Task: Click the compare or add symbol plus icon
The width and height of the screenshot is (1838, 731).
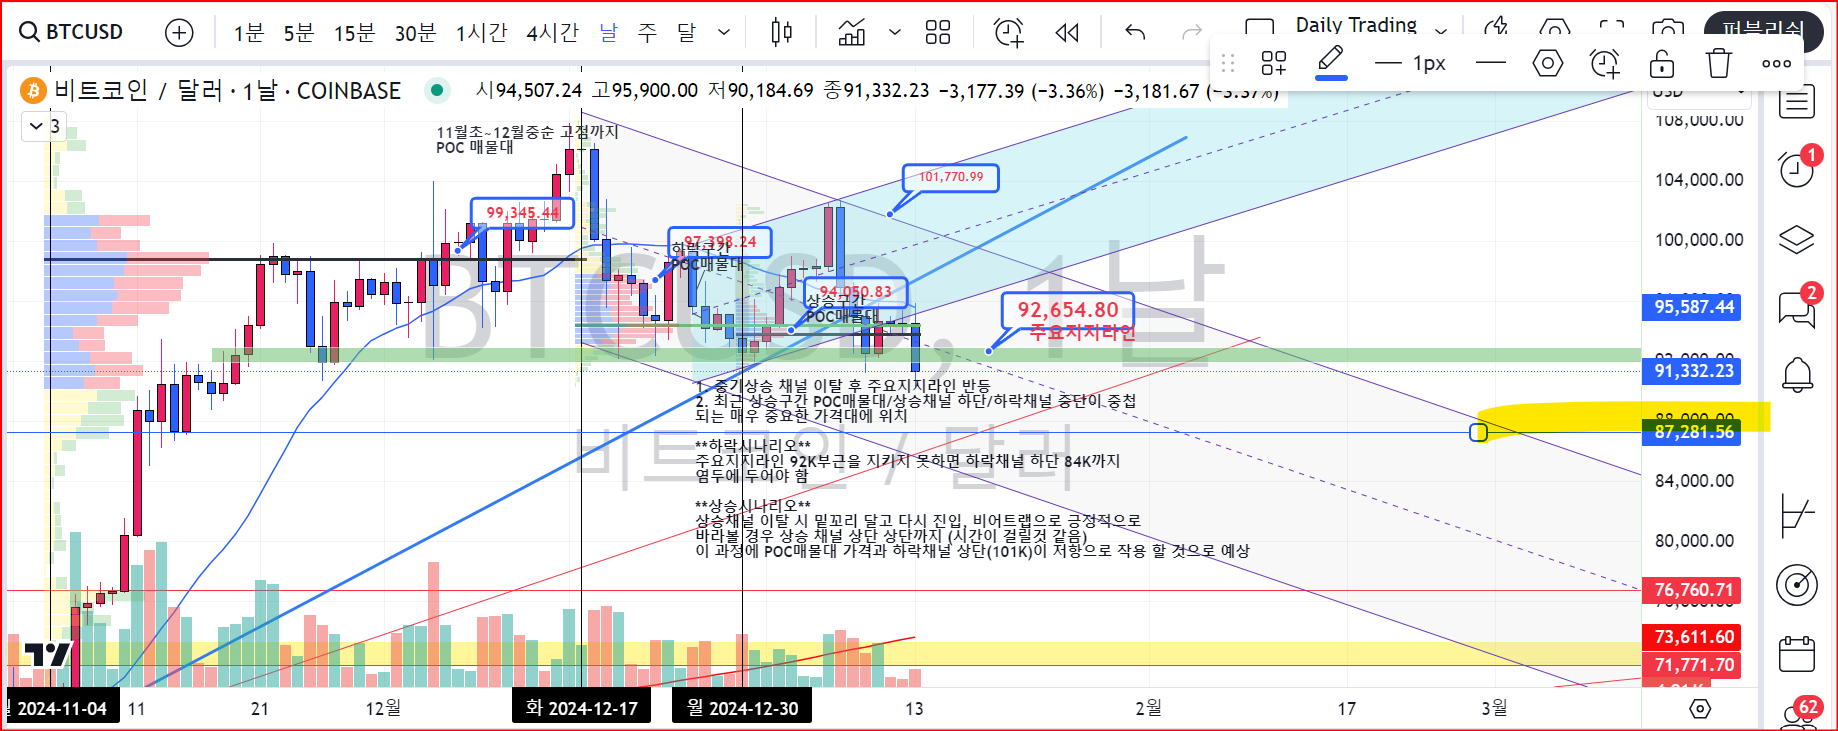Action: pyautogui.click(x=179, y=33)
